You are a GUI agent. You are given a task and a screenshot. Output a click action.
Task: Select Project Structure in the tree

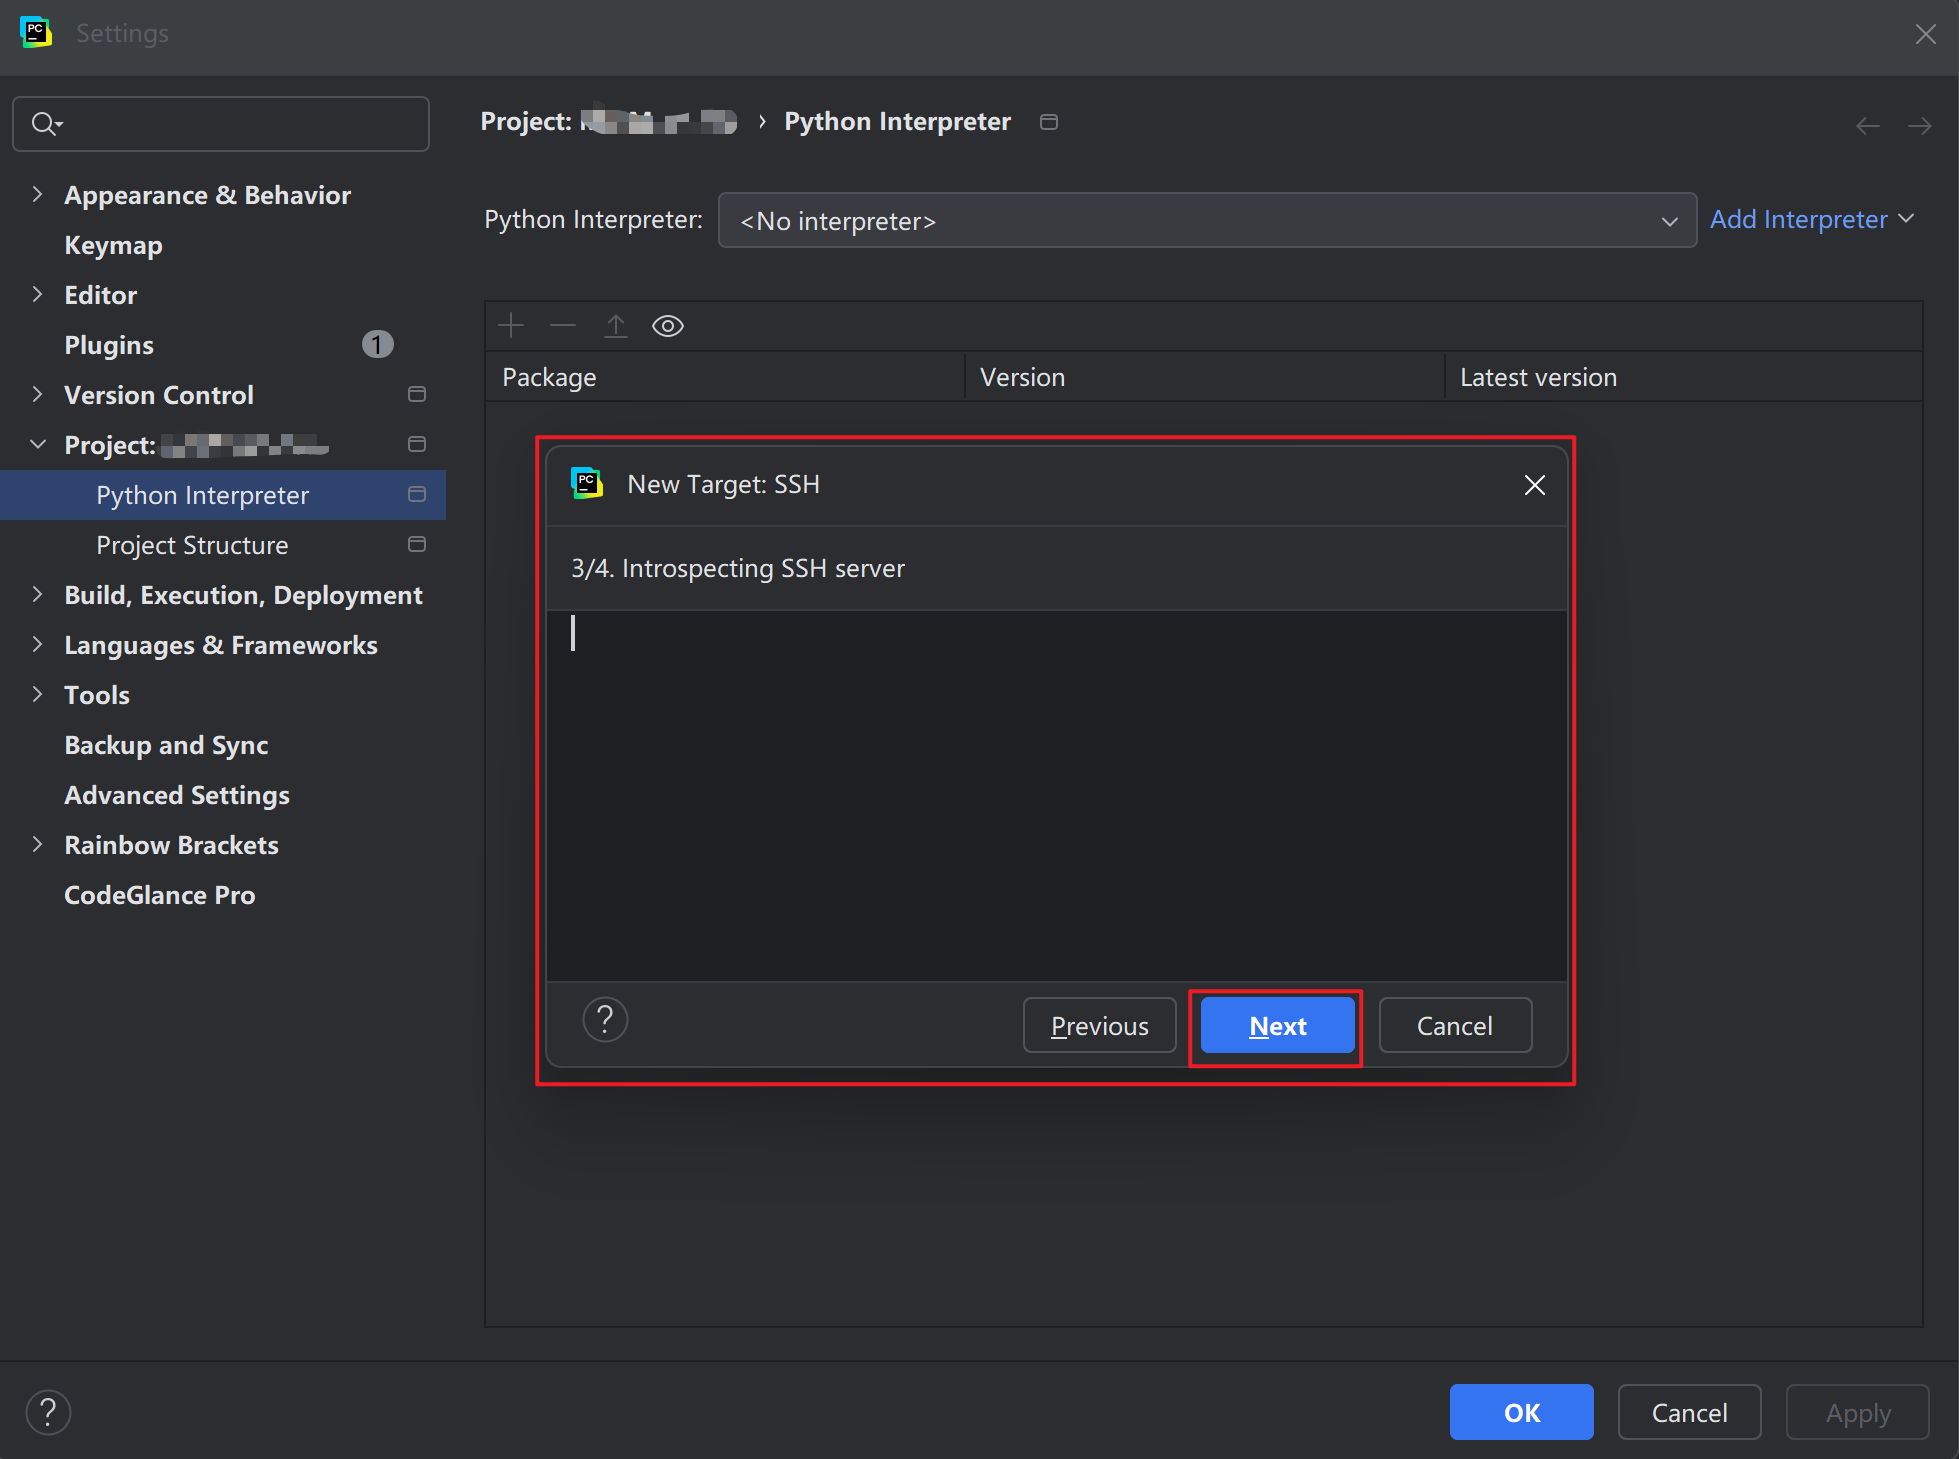[192, 545]
